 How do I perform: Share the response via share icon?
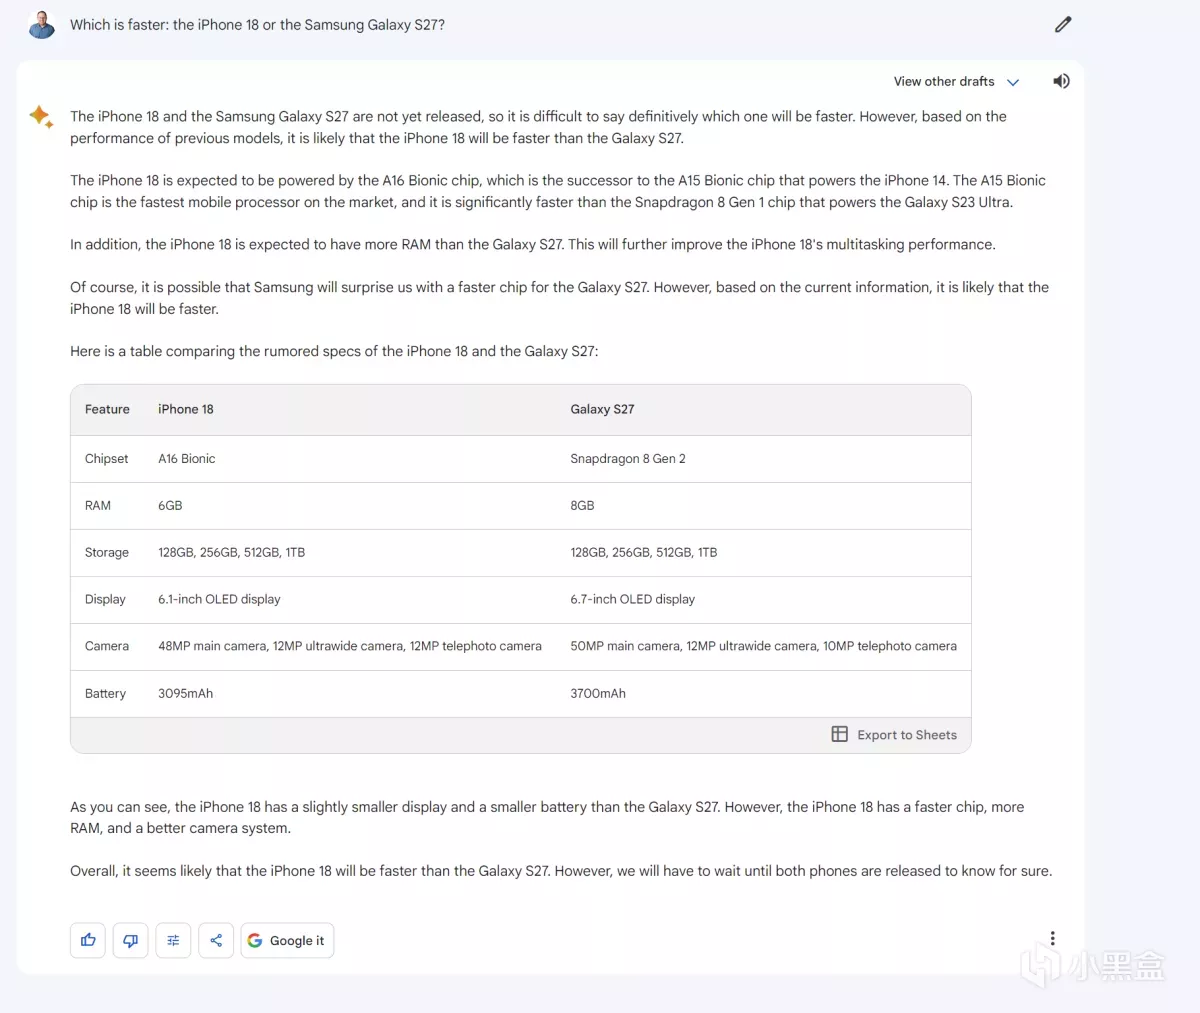click(216, 940)
